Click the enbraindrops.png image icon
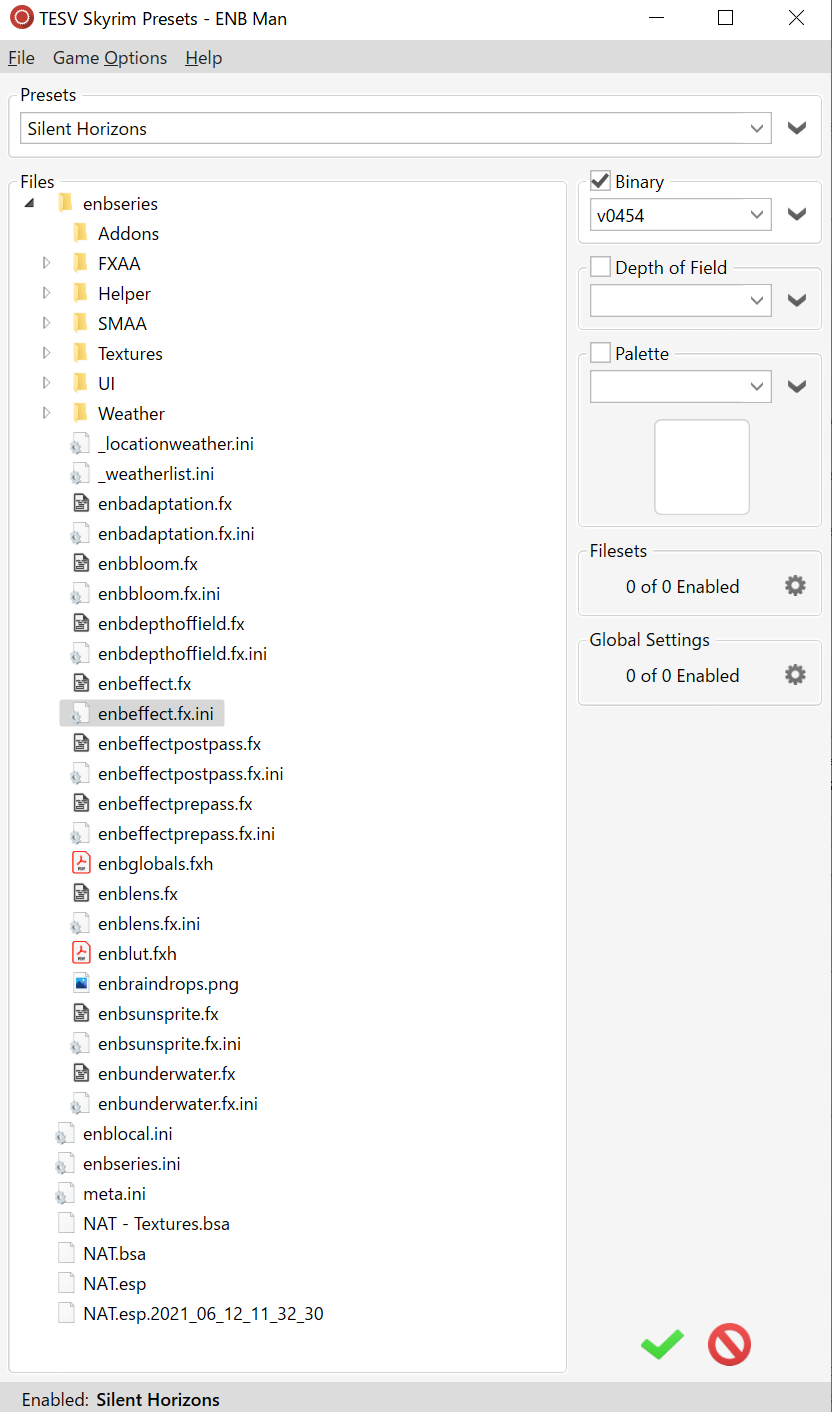 coord(81,983)
